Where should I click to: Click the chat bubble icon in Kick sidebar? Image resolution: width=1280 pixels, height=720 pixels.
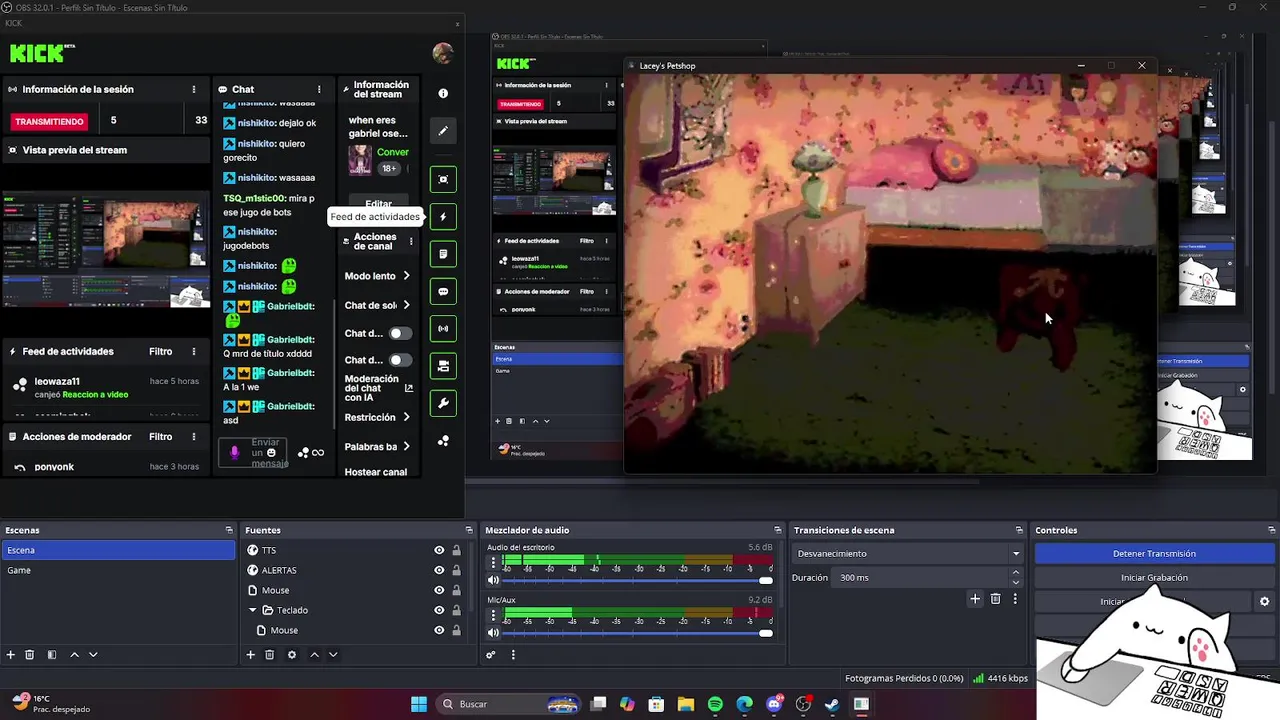pyautogui.click(x=443, y=292)
